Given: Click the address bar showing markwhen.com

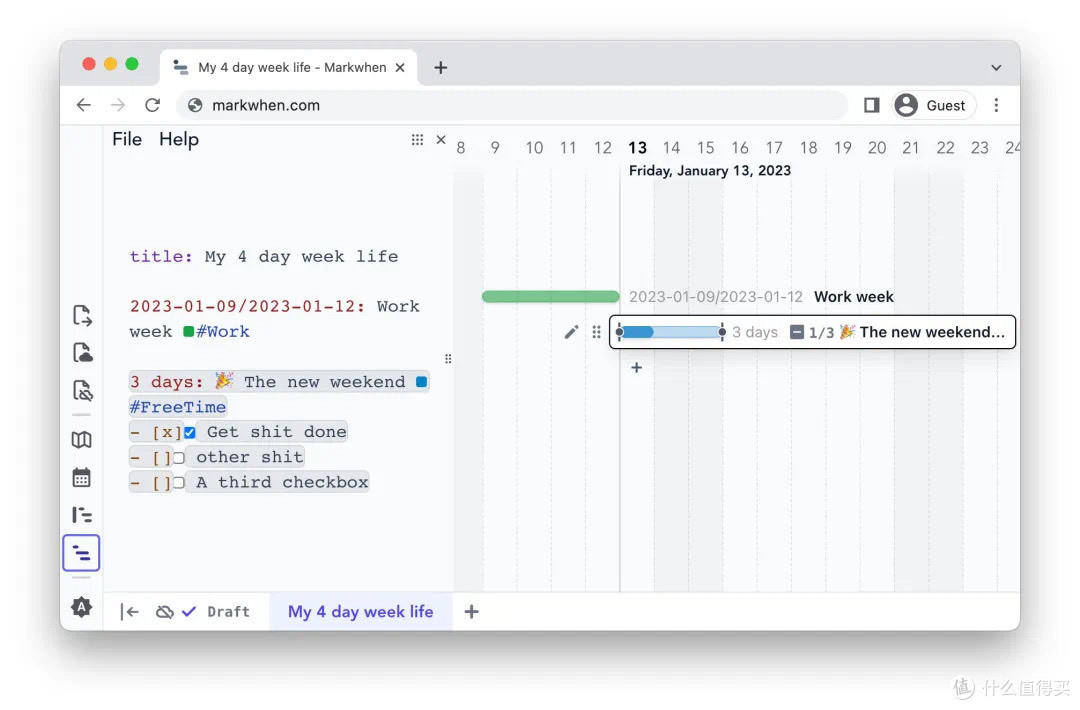Looking at the screenshot, I should tap(513, 105).
